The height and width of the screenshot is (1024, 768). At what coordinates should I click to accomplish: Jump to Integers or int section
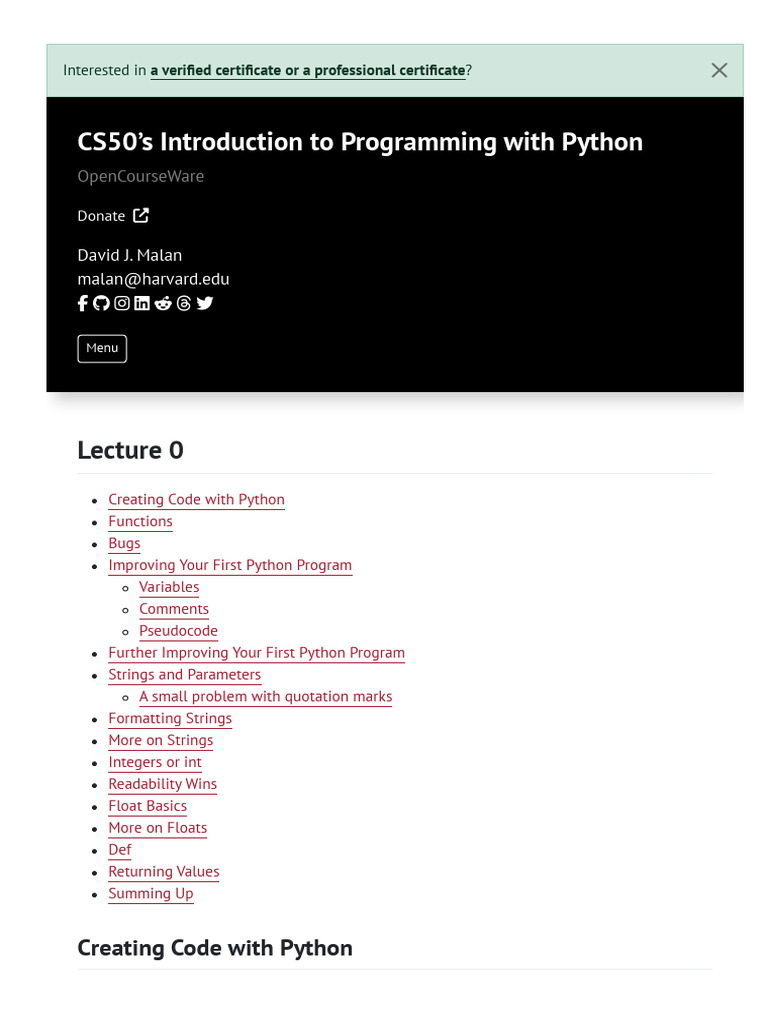[155, 762]
